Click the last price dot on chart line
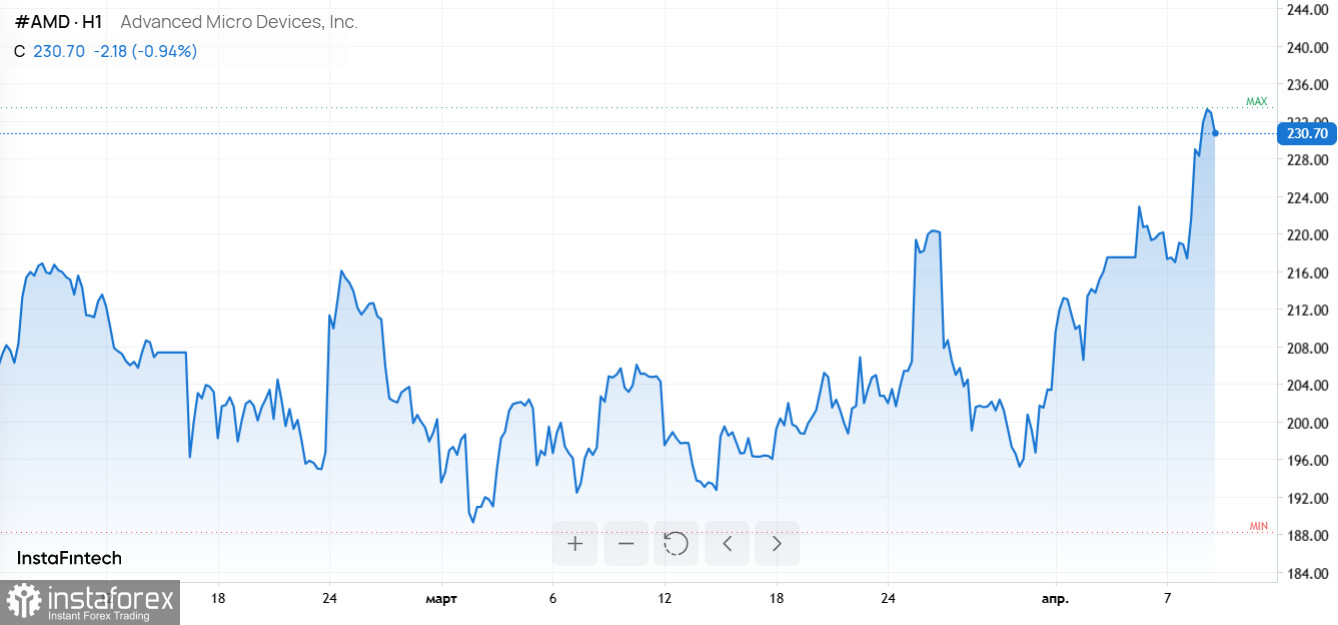The width and height of the screenshot is (1338, 625). [x=1215, y=133]
